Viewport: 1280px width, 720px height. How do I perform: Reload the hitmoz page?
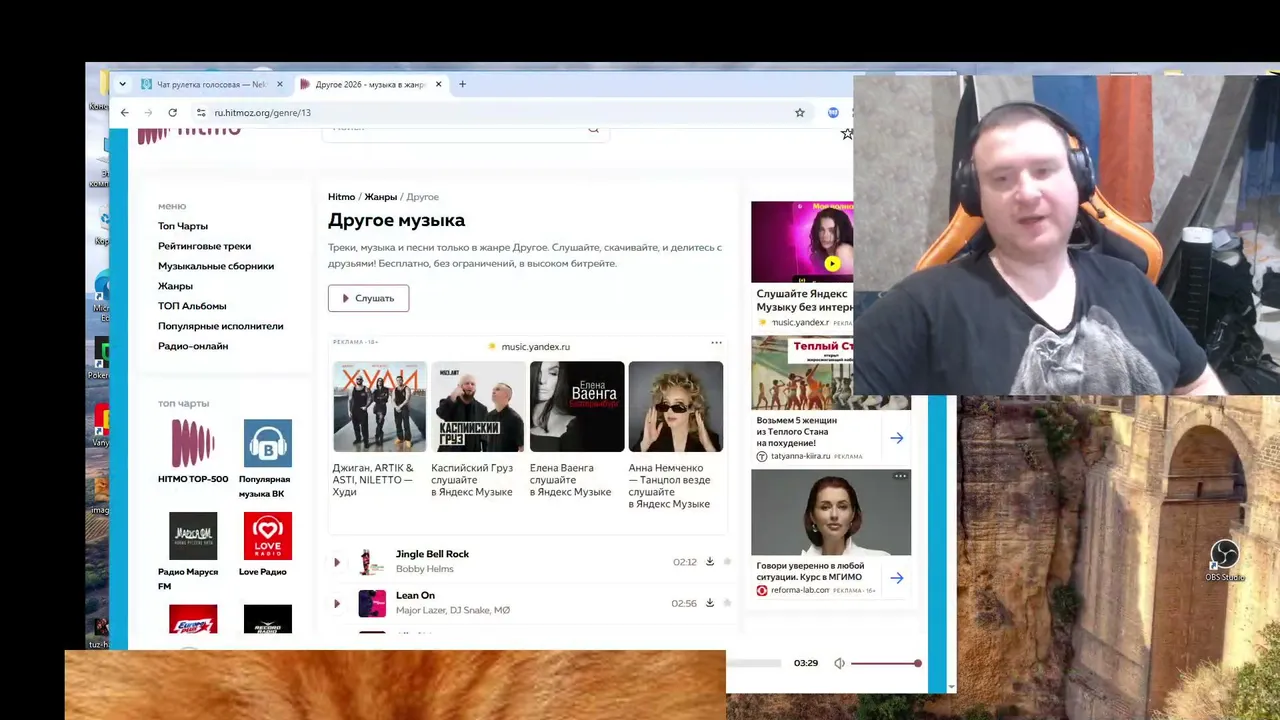pyautogui.click(x=173, y=113)
